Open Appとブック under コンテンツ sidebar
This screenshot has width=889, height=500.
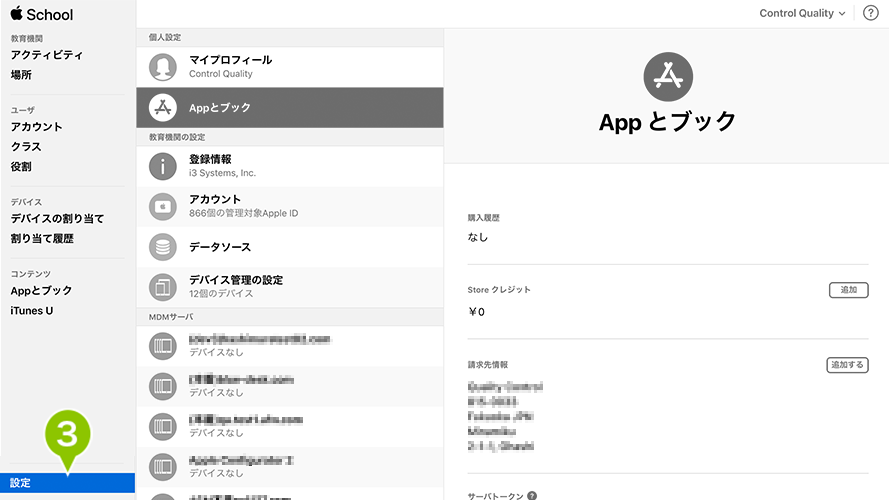(x=41, y=291)
